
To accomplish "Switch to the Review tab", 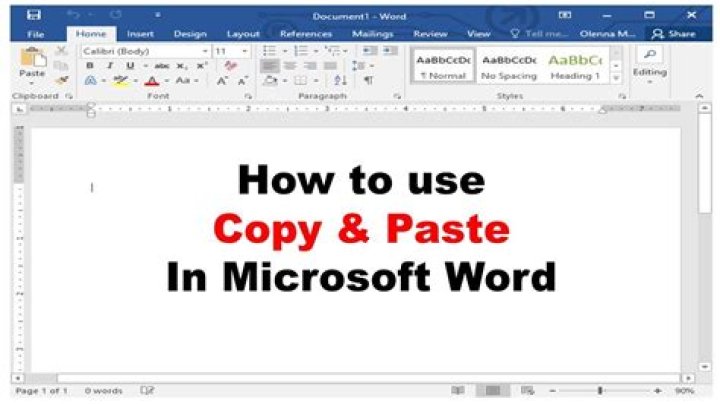I will point(430,34).
